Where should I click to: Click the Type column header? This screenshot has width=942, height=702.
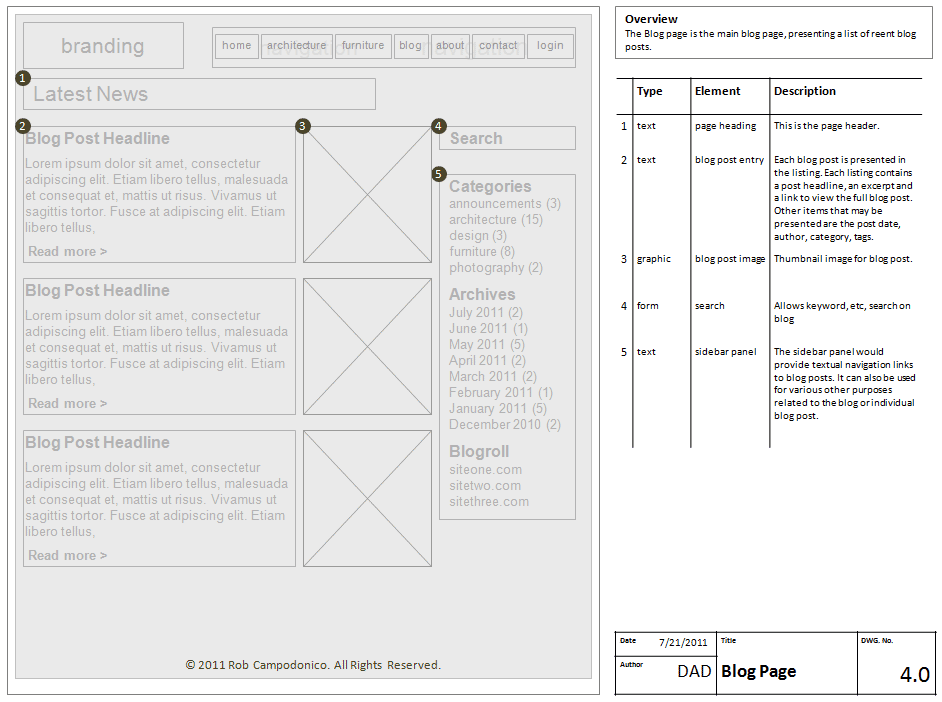click(649, 91)
